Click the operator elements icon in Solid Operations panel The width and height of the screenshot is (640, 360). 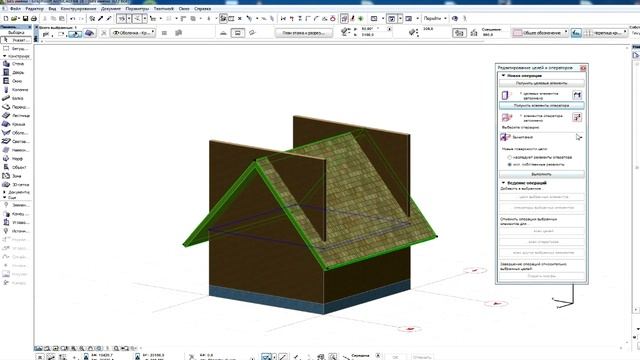(506, 118)
